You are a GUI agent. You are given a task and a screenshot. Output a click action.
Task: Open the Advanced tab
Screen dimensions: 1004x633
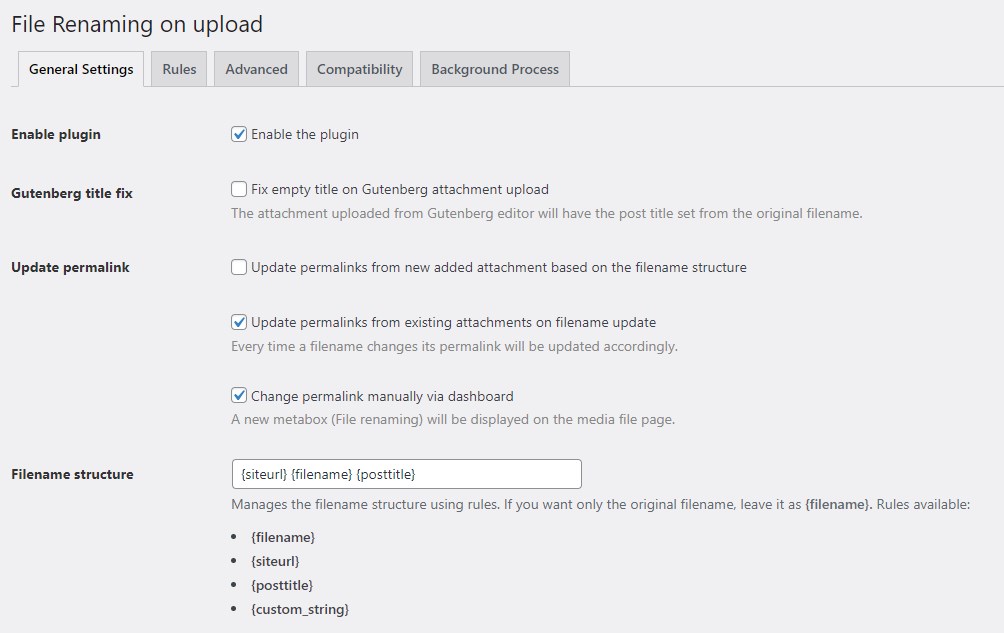(x=256, y=69)
